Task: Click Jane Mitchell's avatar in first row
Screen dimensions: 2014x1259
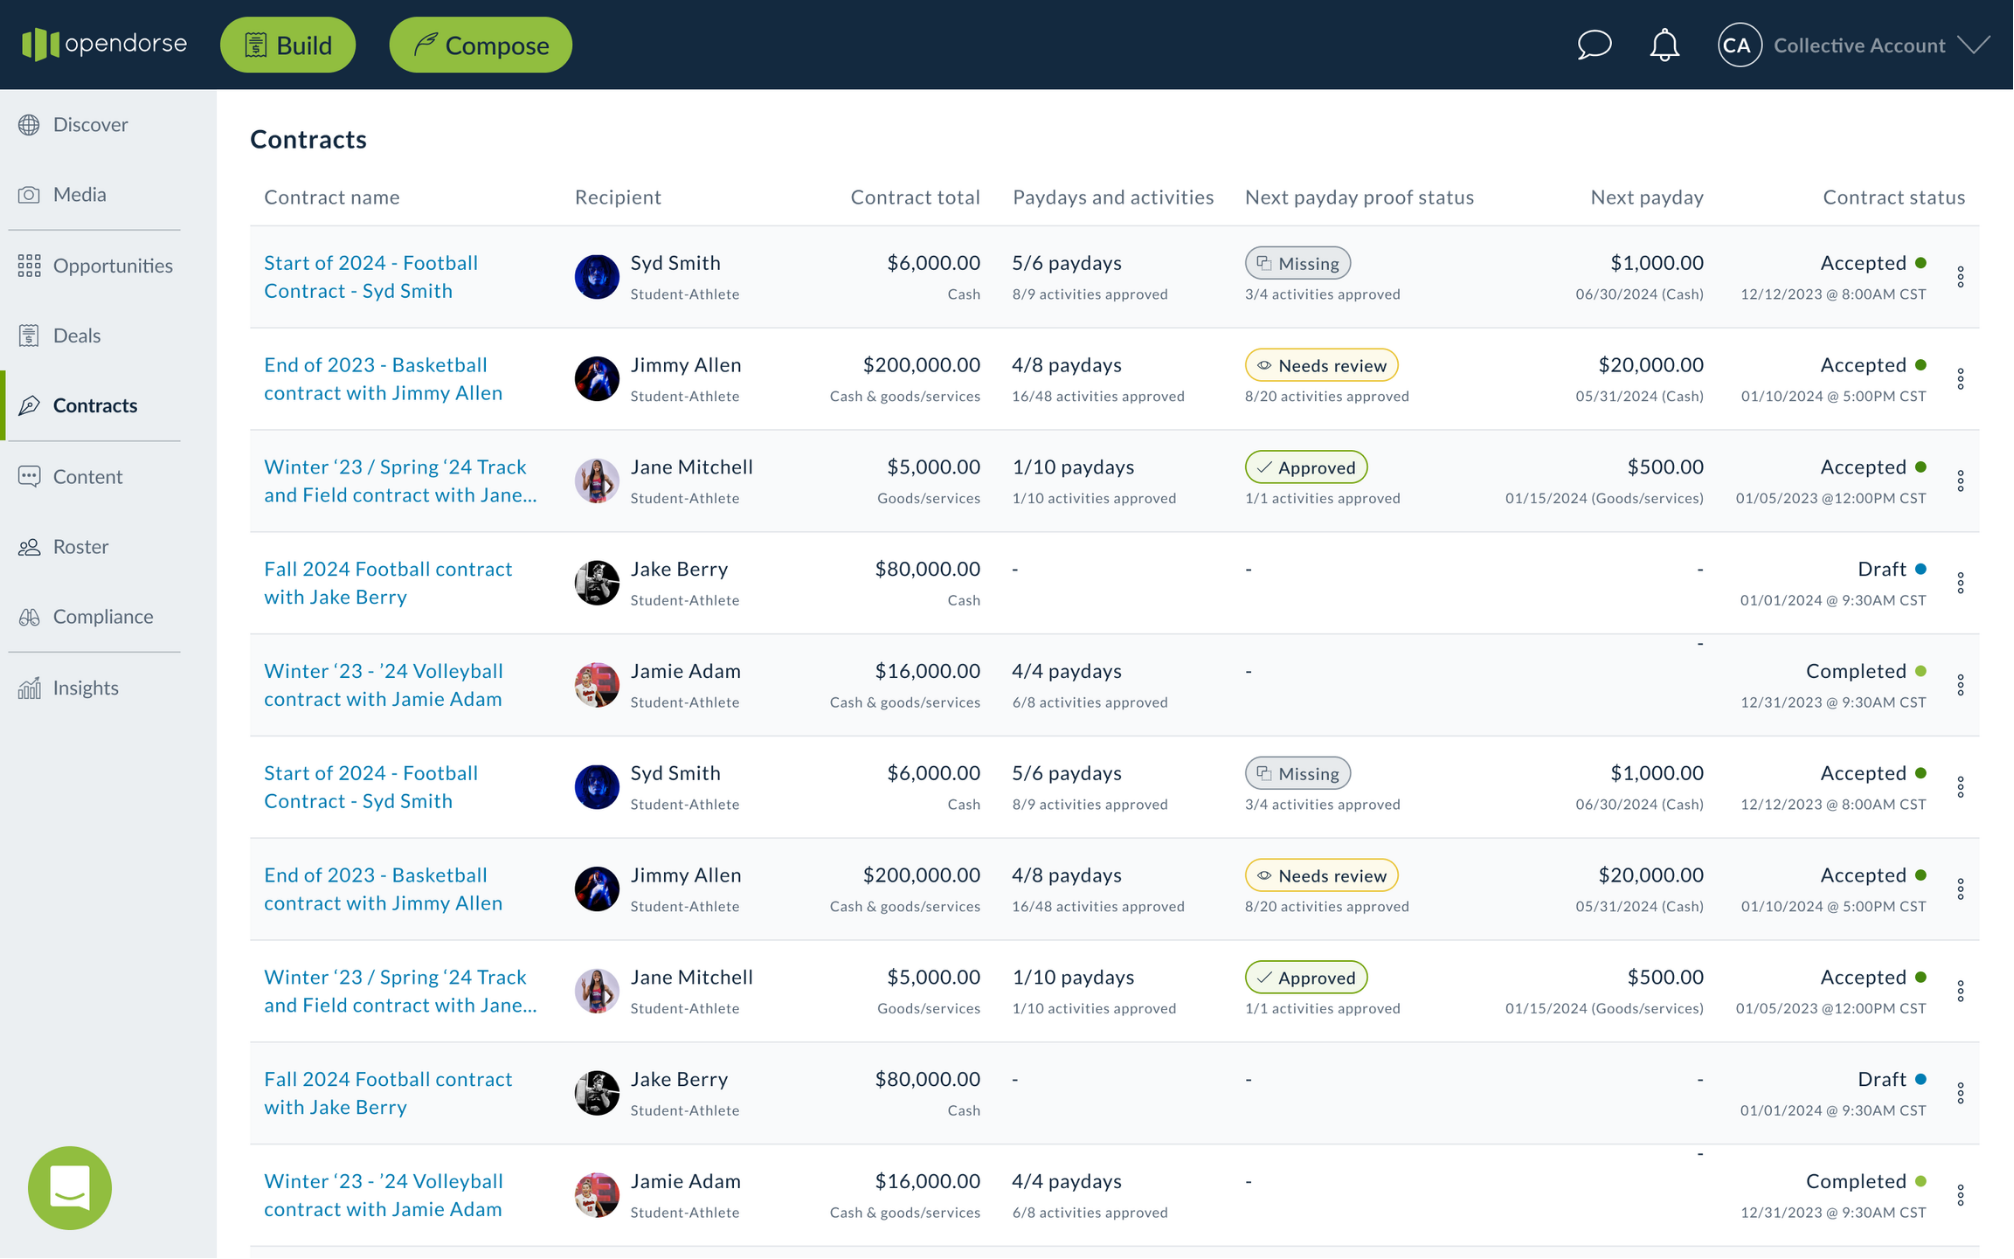Action: pyautogui.click(x=597, y=481)
